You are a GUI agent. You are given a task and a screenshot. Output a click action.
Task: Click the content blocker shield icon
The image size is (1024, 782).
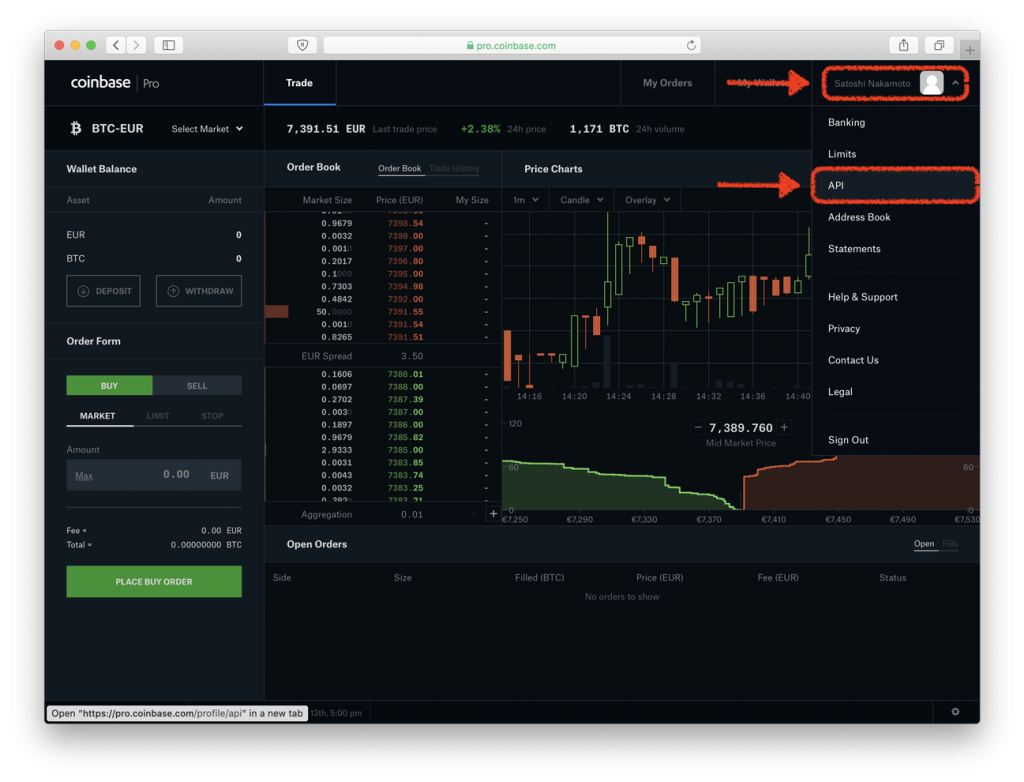[303, 45]
